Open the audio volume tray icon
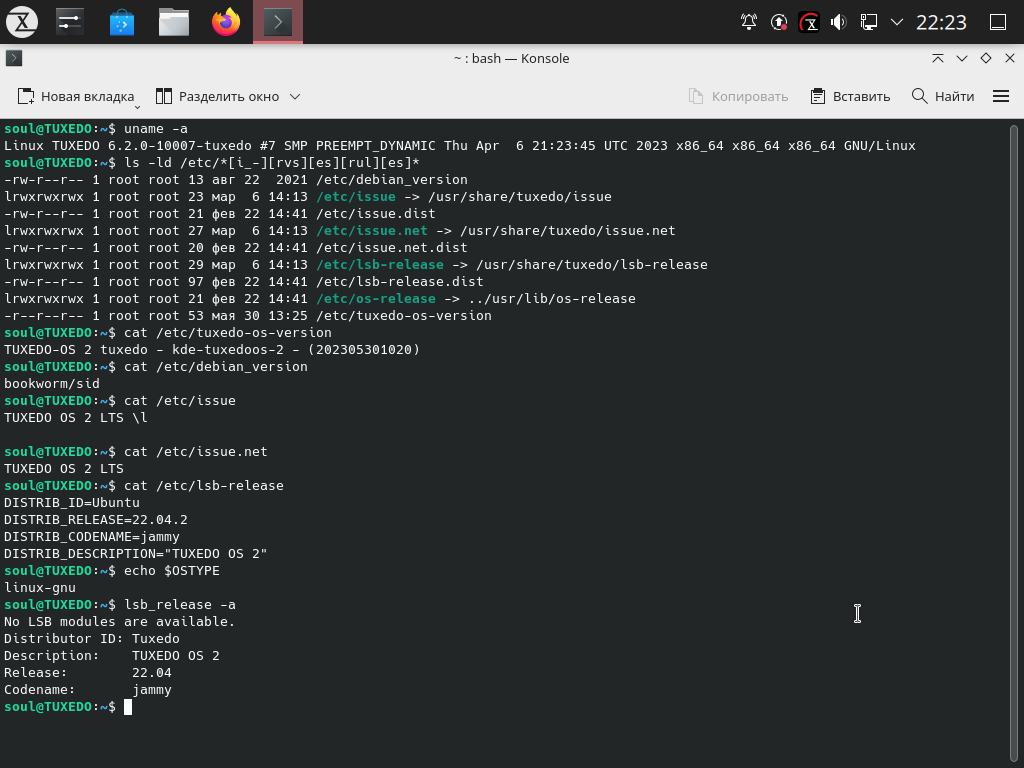Viewport: 1024px width, 768px height. [x=839, y=22]
